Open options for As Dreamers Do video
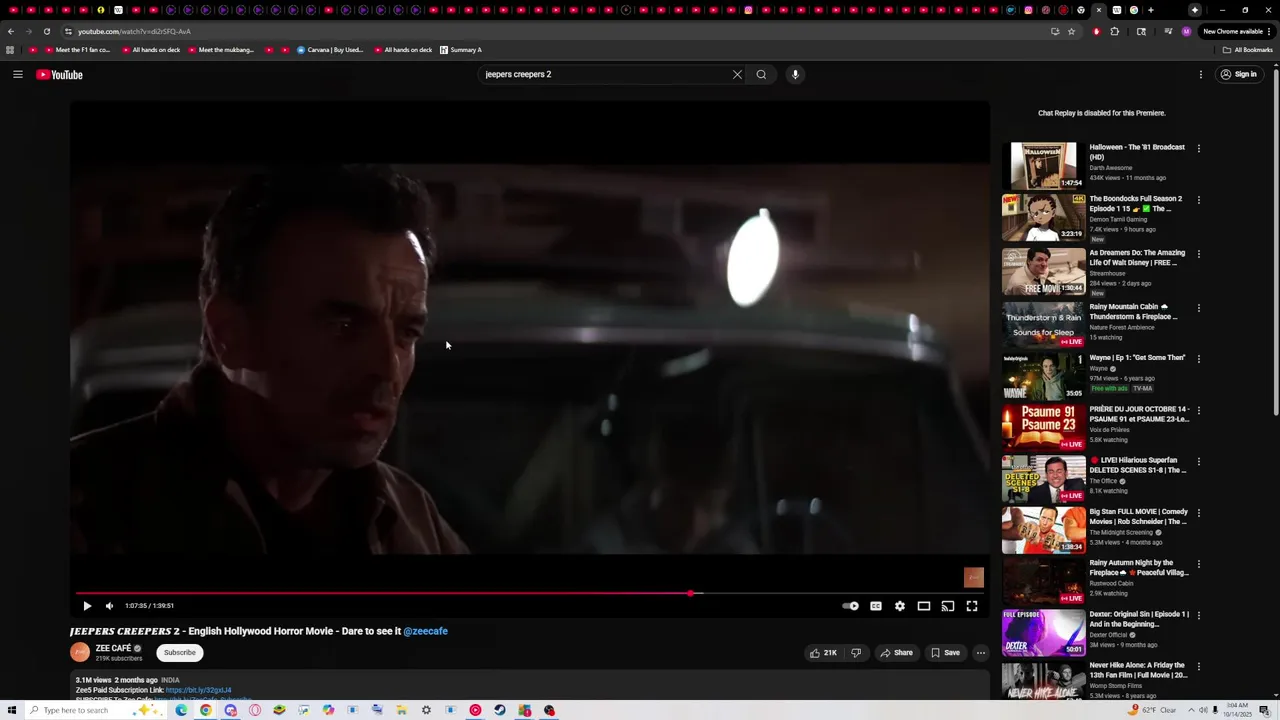This screenshot has width=1280, height=720. coord(1199,254)
